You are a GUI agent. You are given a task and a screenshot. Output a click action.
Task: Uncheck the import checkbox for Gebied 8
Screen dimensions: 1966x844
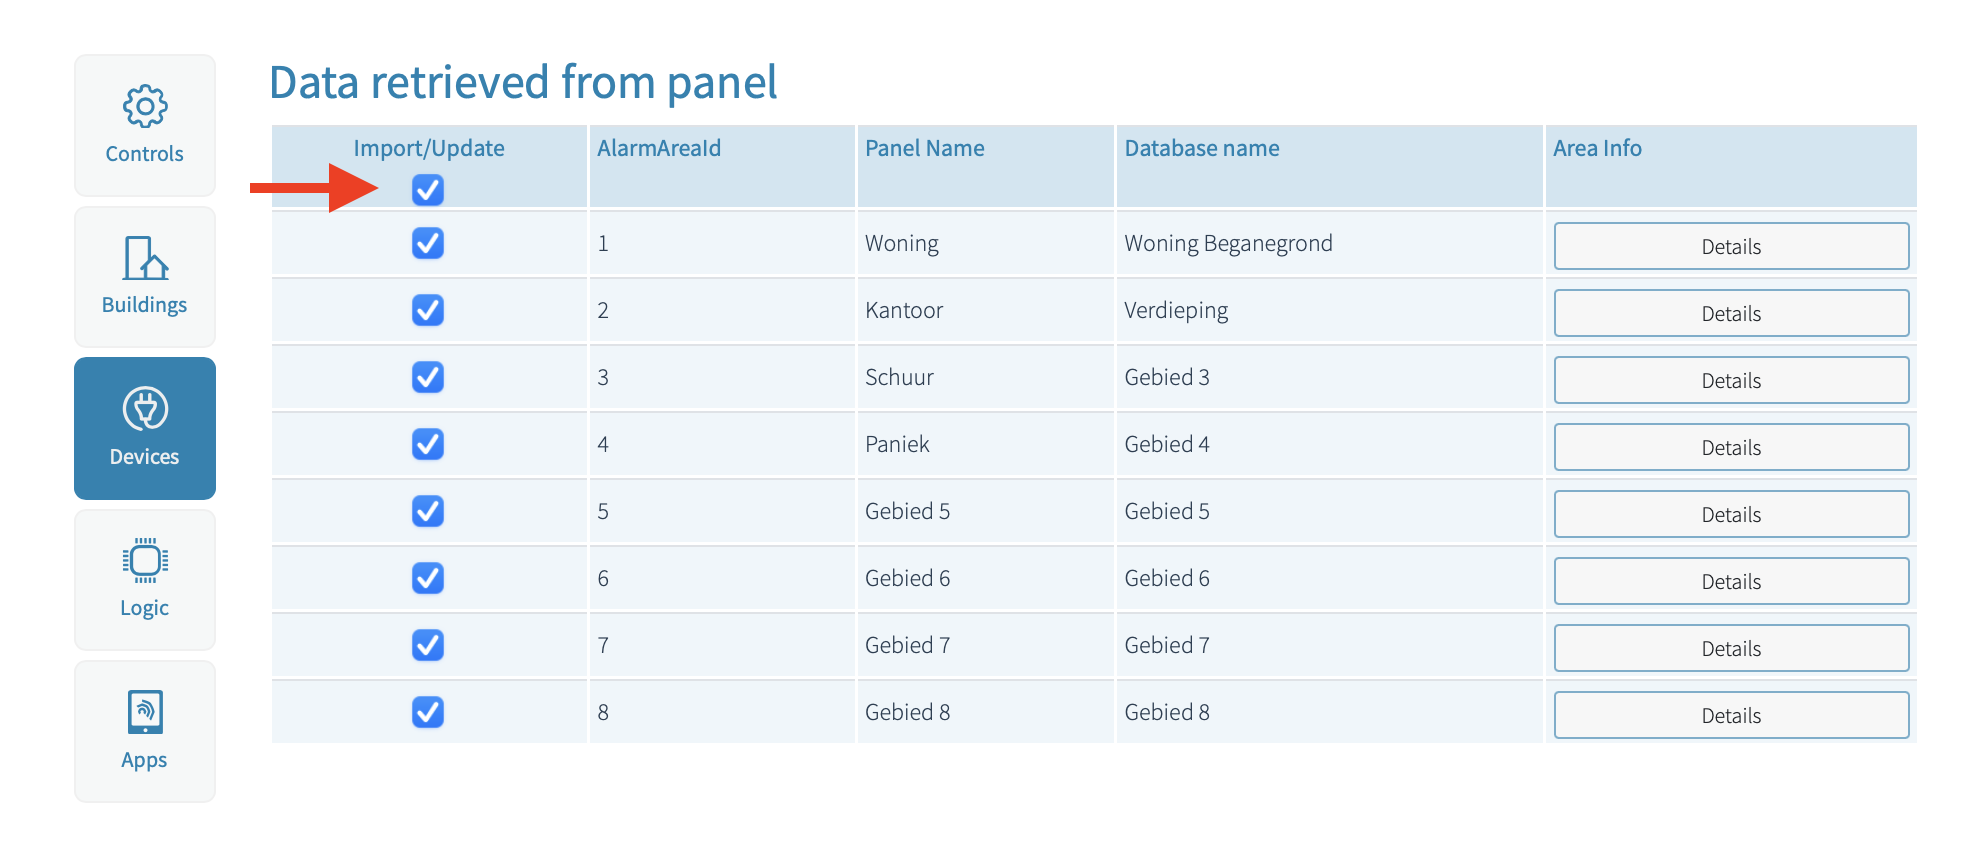(428, 712)
